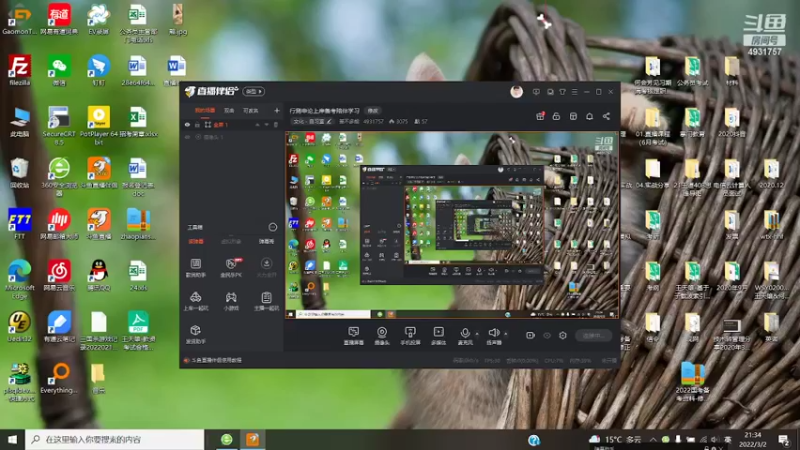The height and width of the screenshot is (450, 800).
Task: Edit the live category tag below the title
Action: click(312, 121)
